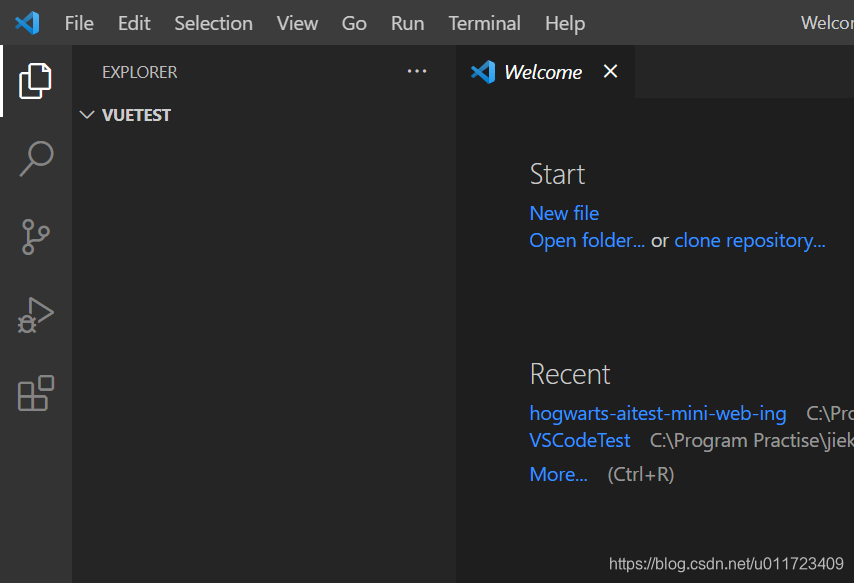
Task: Collapse the VUETEST folder section
Action: (x=87, y=115)
